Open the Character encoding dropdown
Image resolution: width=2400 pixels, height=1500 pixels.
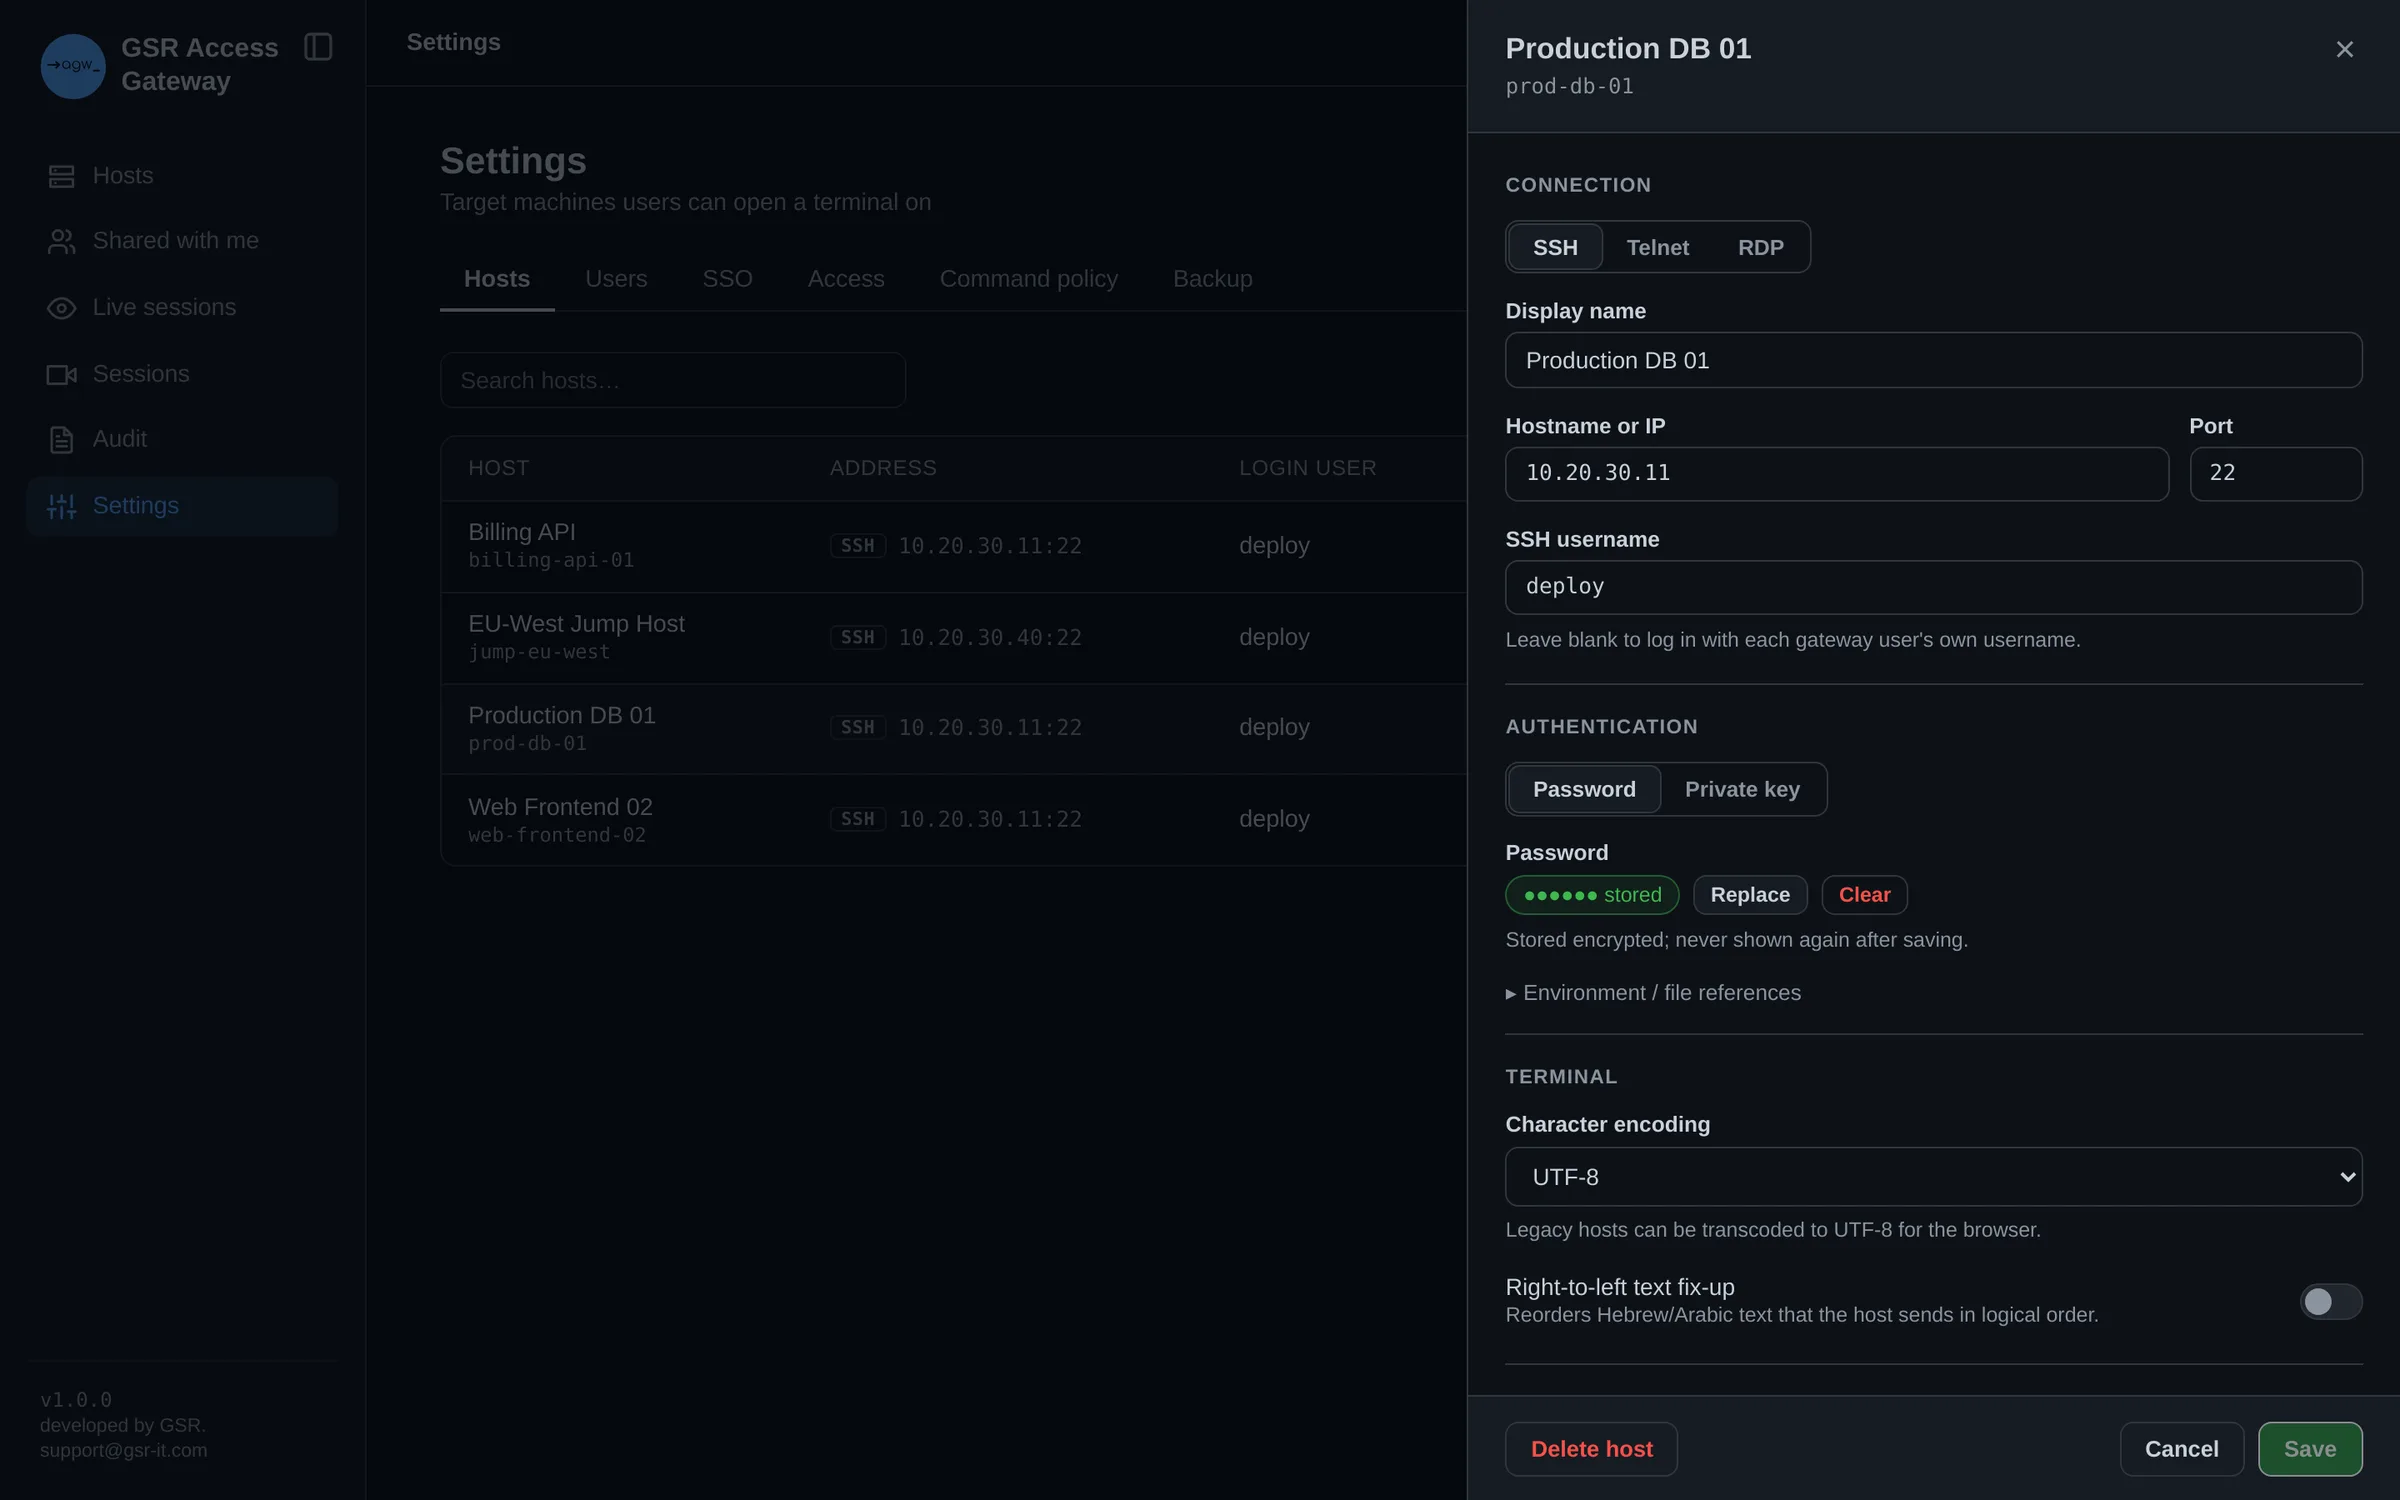(1933, 1177)
